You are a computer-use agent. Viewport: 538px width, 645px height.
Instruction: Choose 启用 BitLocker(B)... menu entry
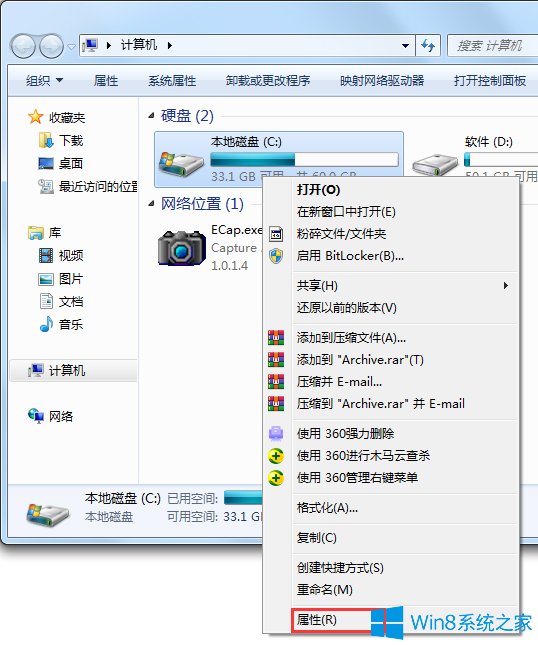click(391, 255)
